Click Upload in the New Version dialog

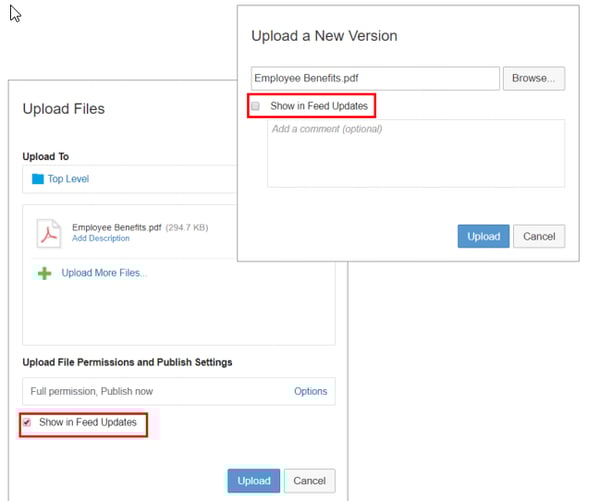483,237
